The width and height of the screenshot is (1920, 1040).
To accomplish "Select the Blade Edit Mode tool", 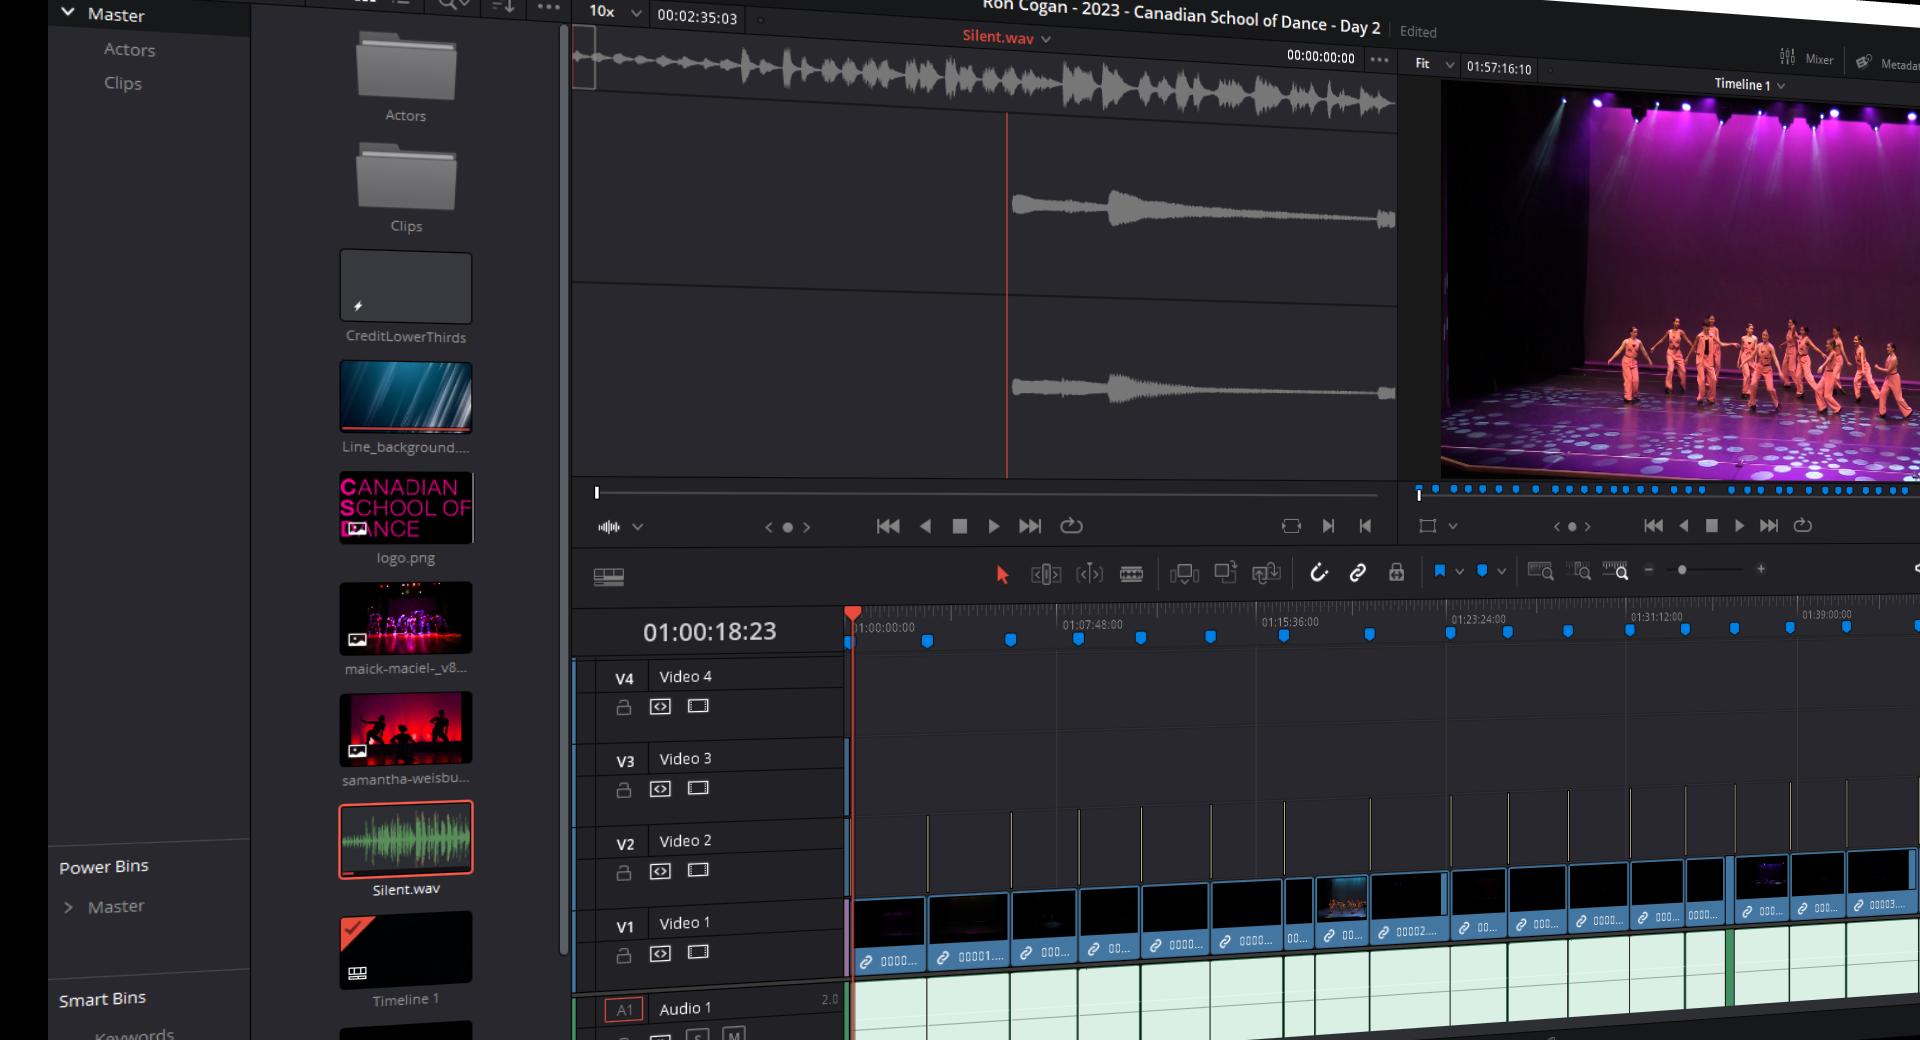I will pos(1131,574).
